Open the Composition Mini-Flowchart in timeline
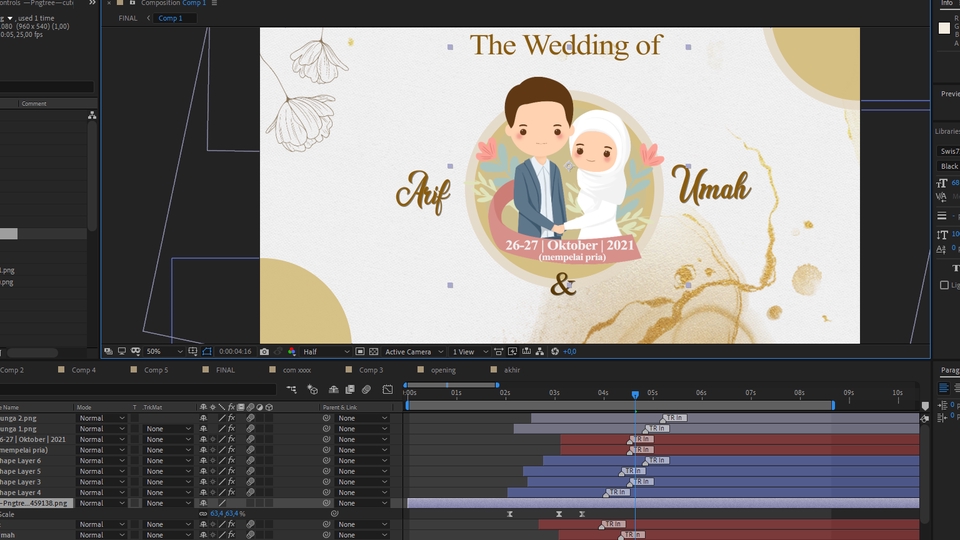The height and width of the screenshot is (540, 960). coord(291,389)
